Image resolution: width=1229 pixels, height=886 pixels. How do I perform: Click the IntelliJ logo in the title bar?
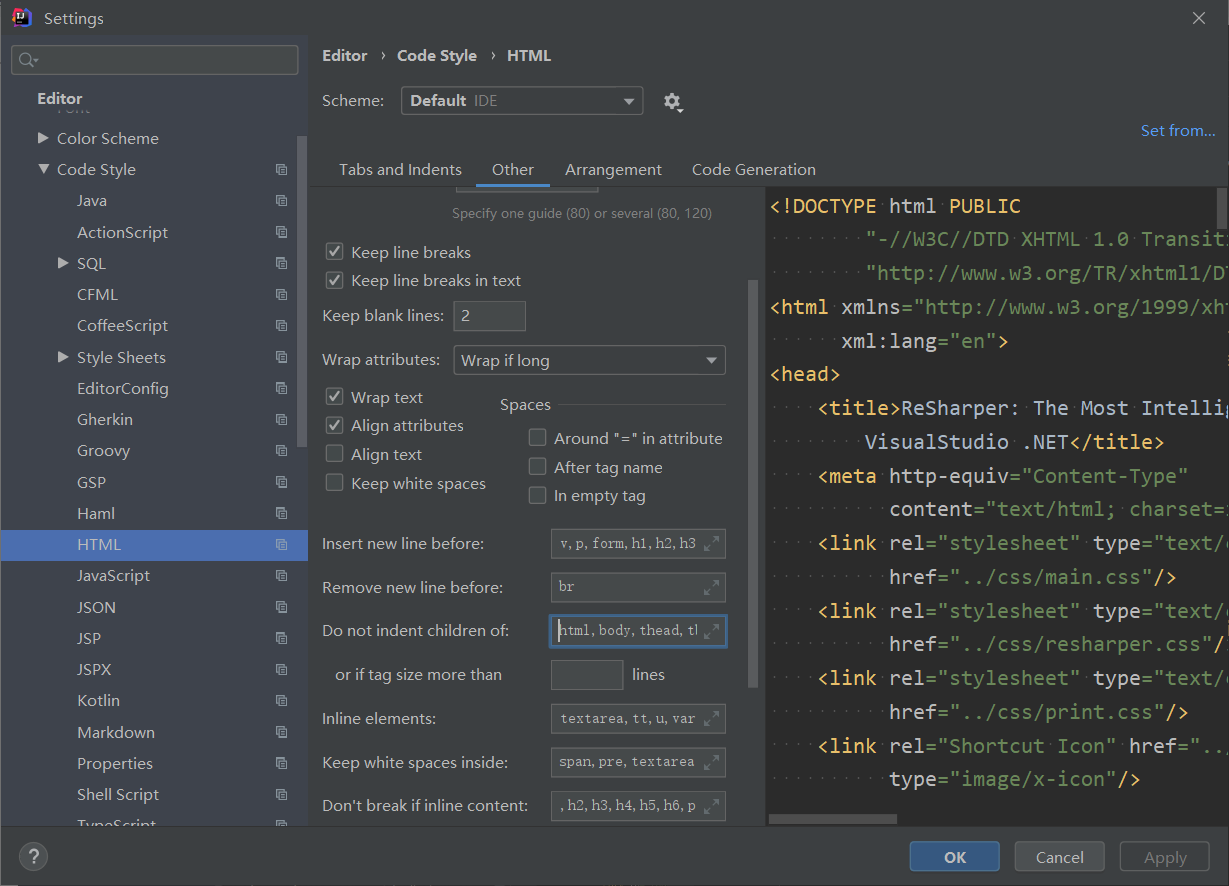click(x=22, y=17)
